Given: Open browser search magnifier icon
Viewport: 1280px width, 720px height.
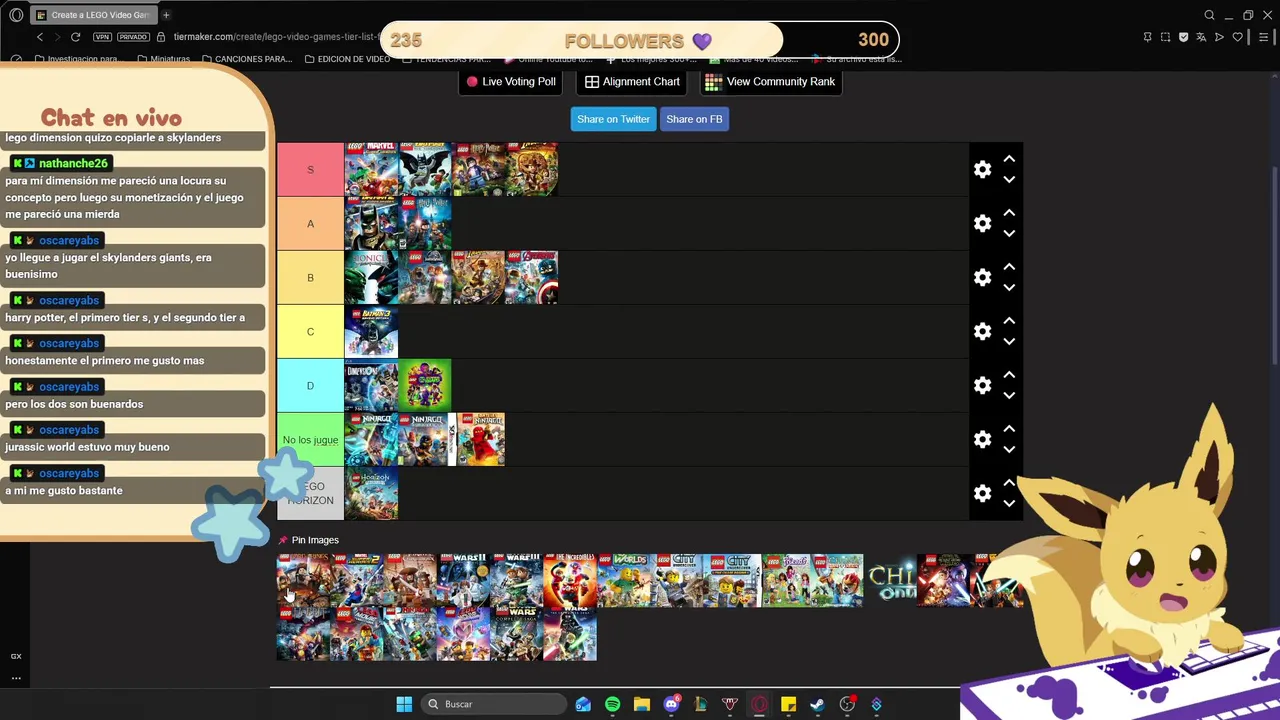Looking at the screenshot, I should 1209,15.
